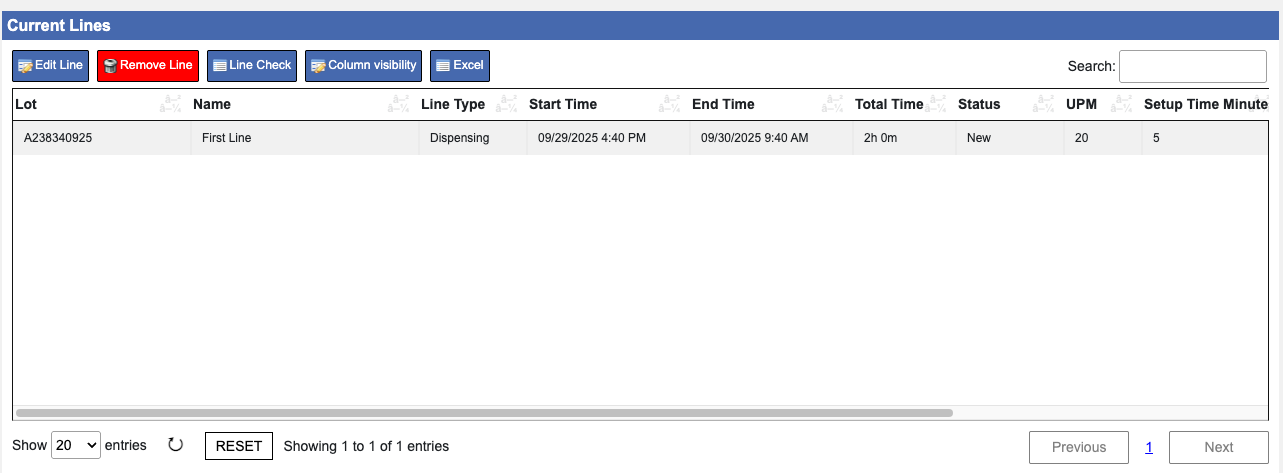
Task: Sort by the End Time icon
Action: click(833, 104)
